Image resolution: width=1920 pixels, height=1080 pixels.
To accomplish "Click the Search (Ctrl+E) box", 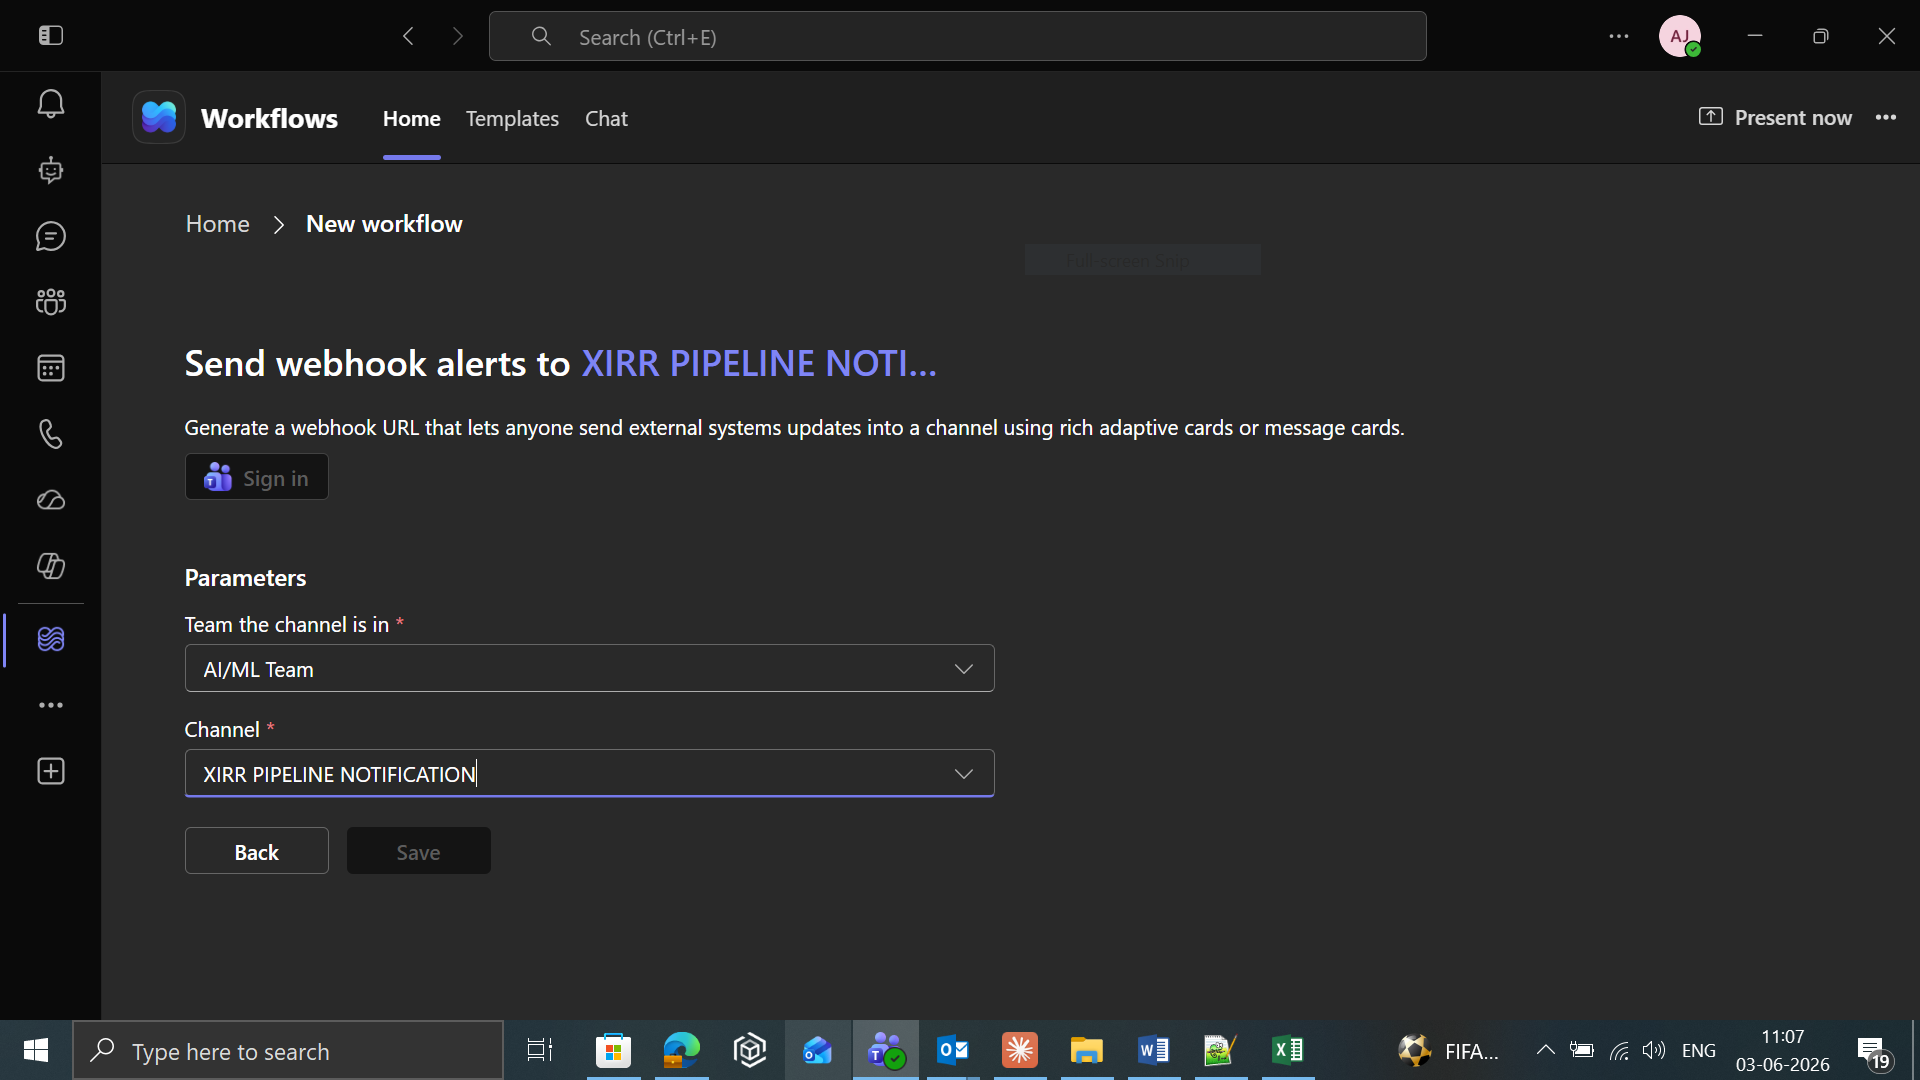I will 958,37.
